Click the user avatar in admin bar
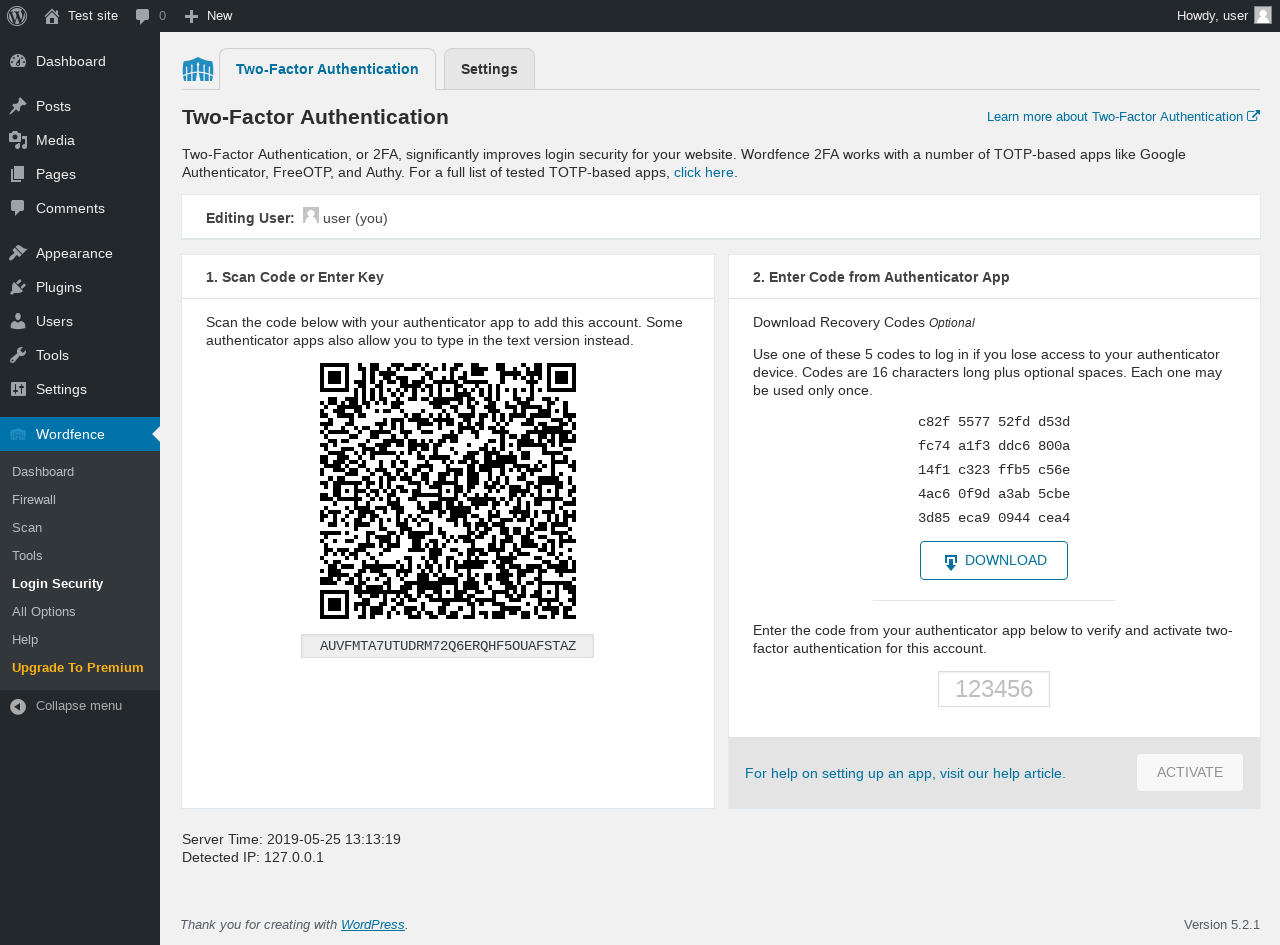1280x945 pixels. click(x=1263, y=15)
